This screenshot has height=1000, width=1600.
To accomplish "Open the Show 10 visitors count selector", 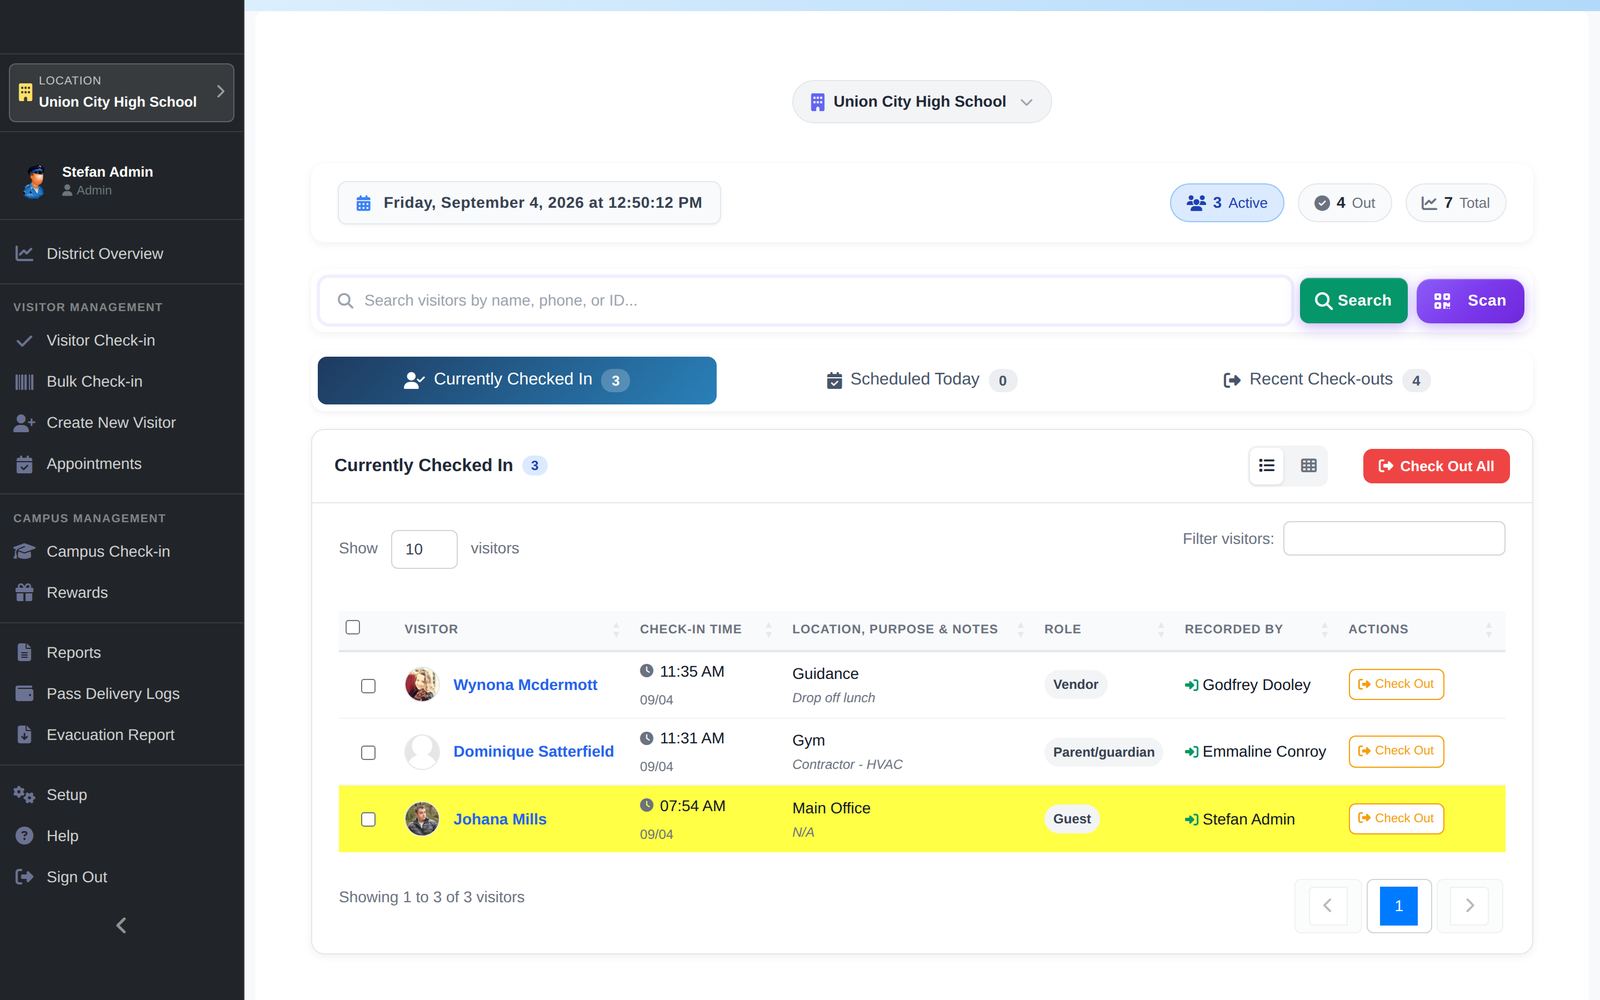I will (424, 549).
